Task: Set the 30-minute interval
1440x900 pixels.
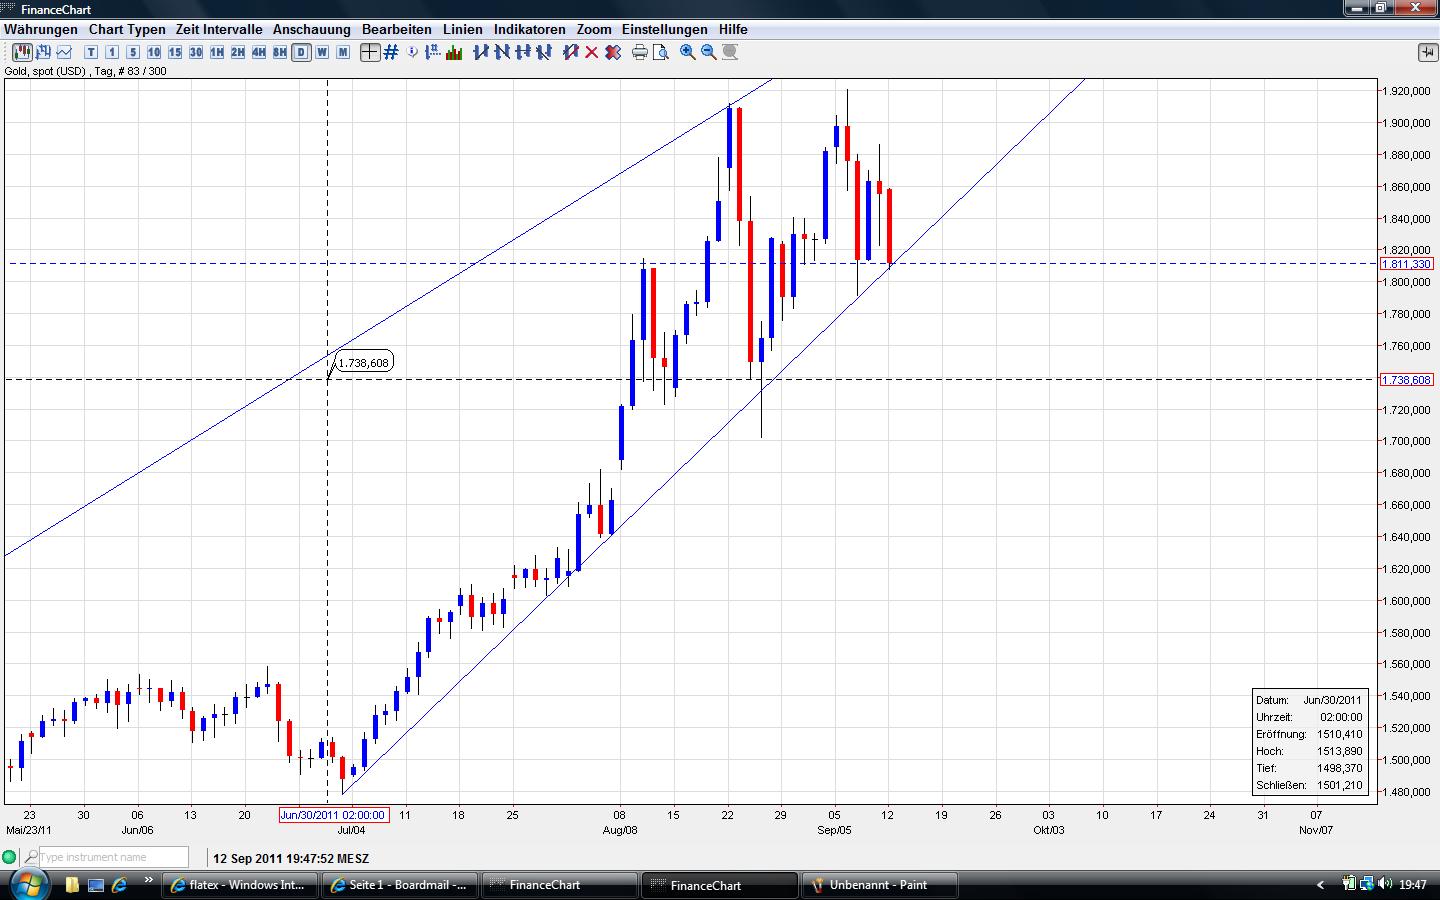Action: pyautogui.click(x=196, y=52)
